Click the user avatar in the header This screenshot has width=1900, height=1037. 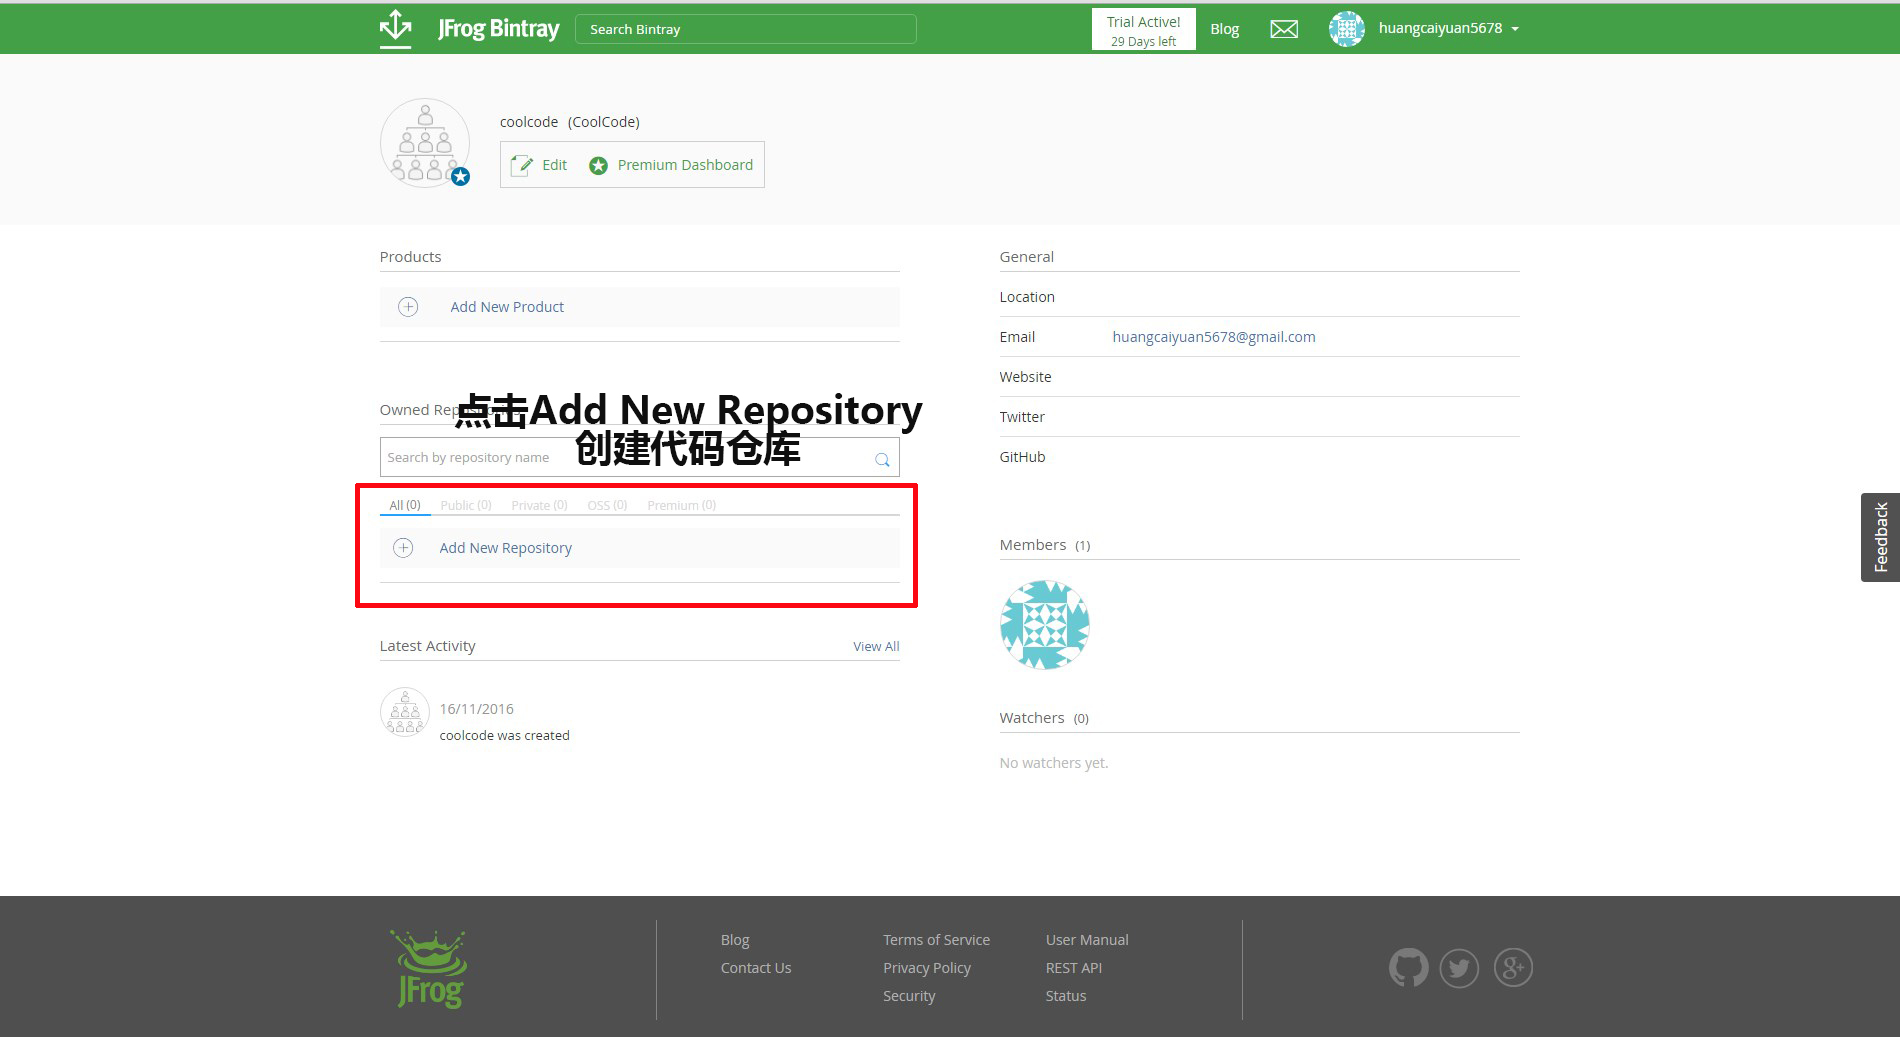pos(1346,28)
